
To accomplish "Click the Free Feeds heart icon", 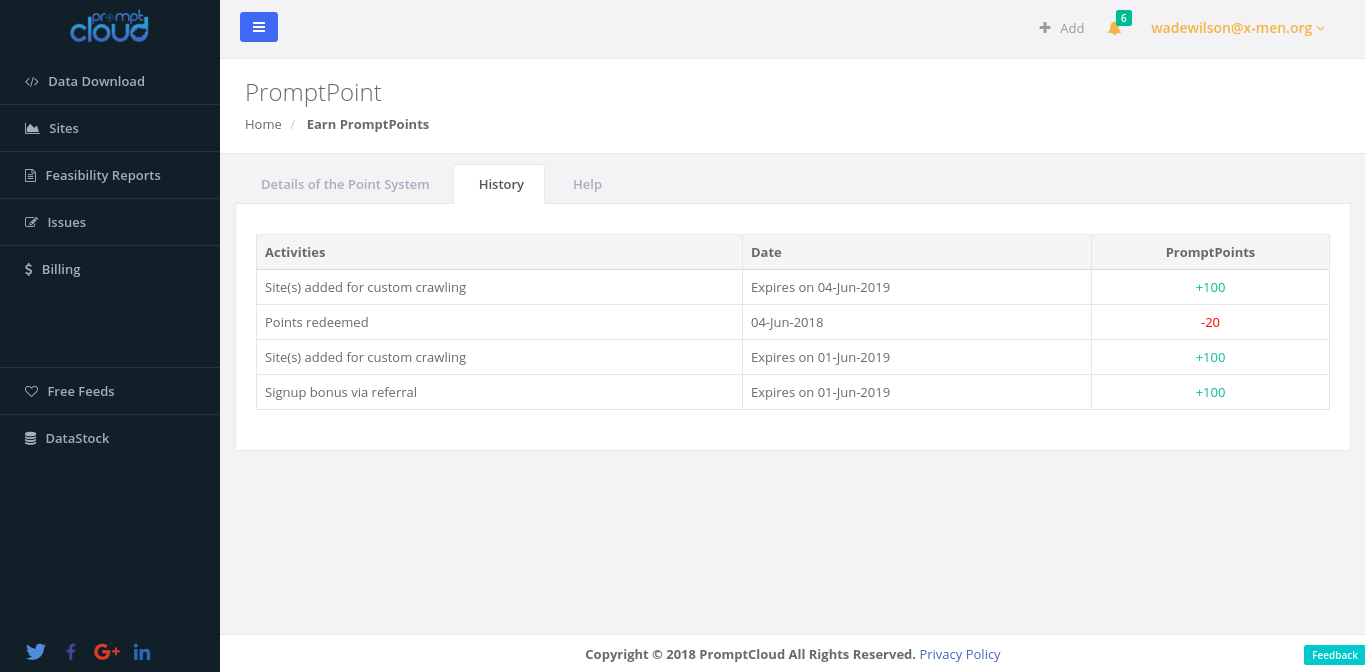I will pos(31,392).
